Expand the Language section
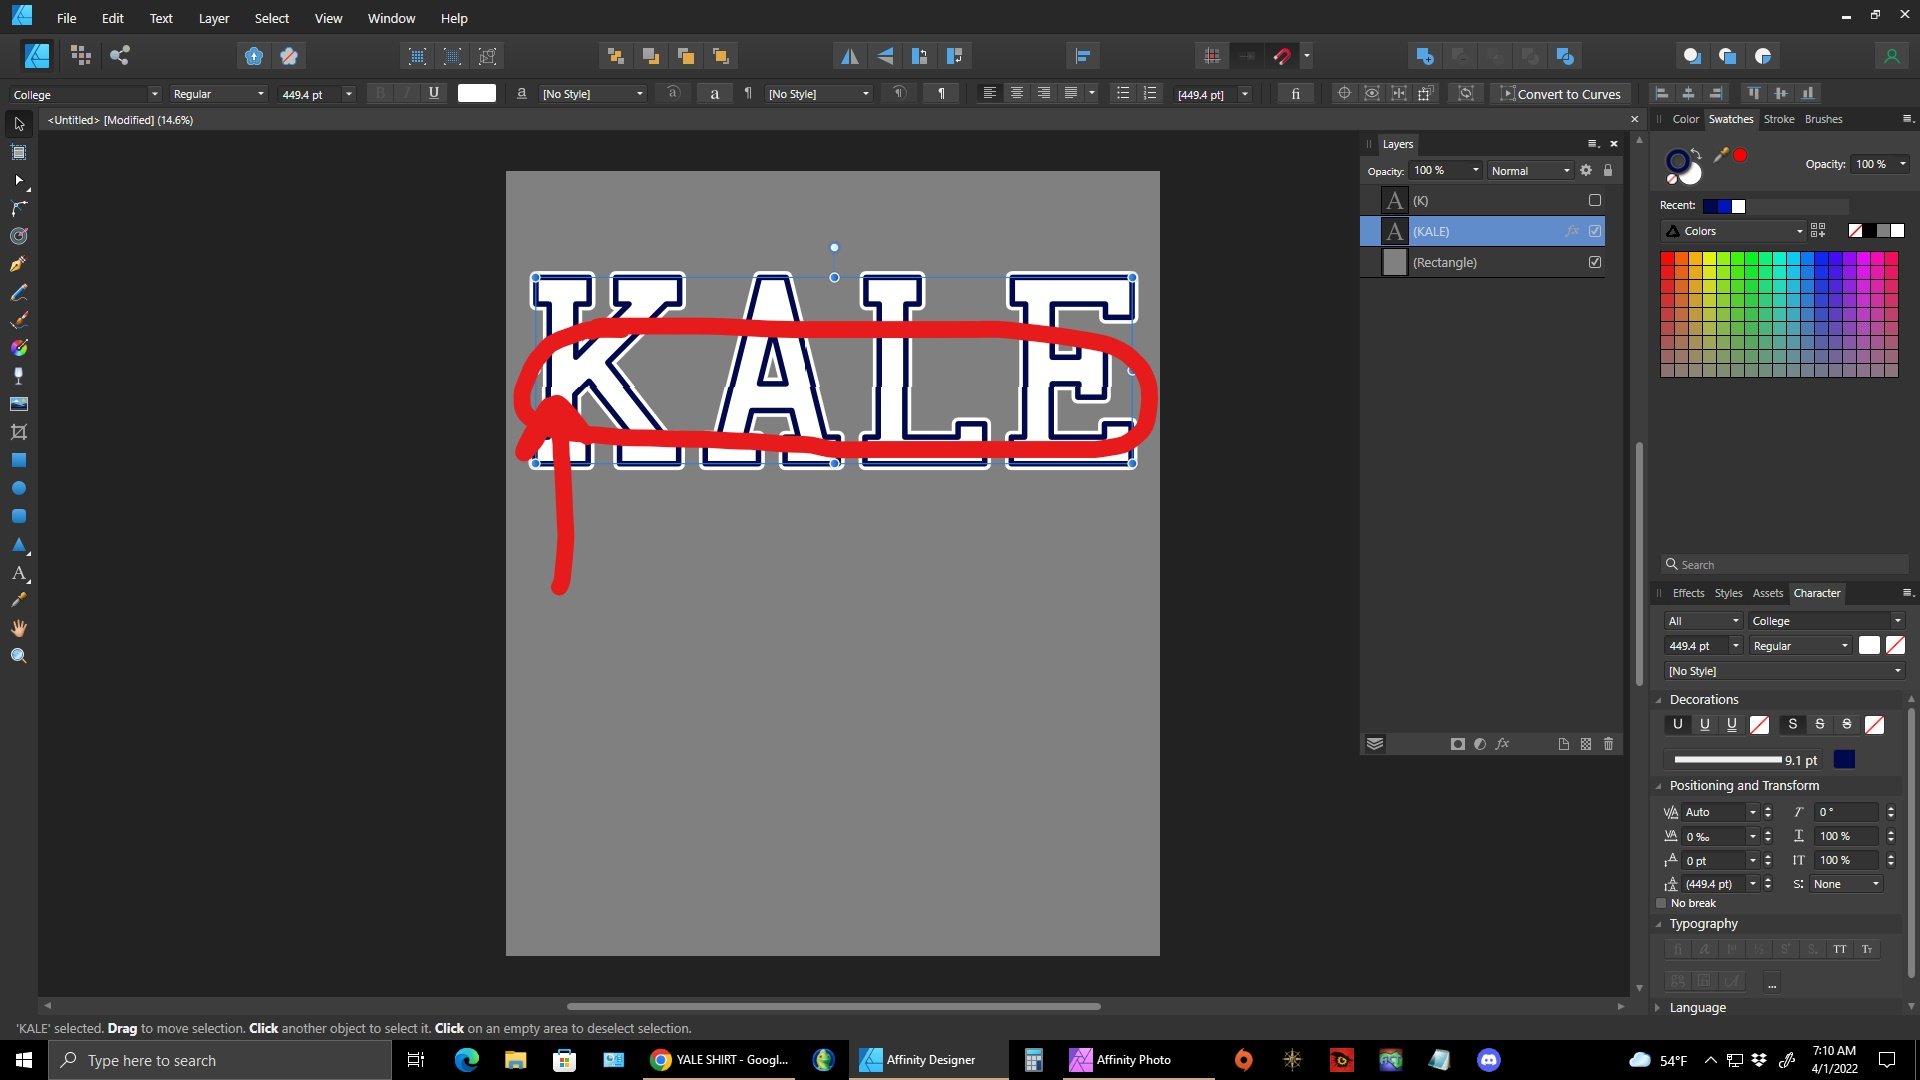The height and width of the screenshot is (1080, 1920). click(1659, 1008)
